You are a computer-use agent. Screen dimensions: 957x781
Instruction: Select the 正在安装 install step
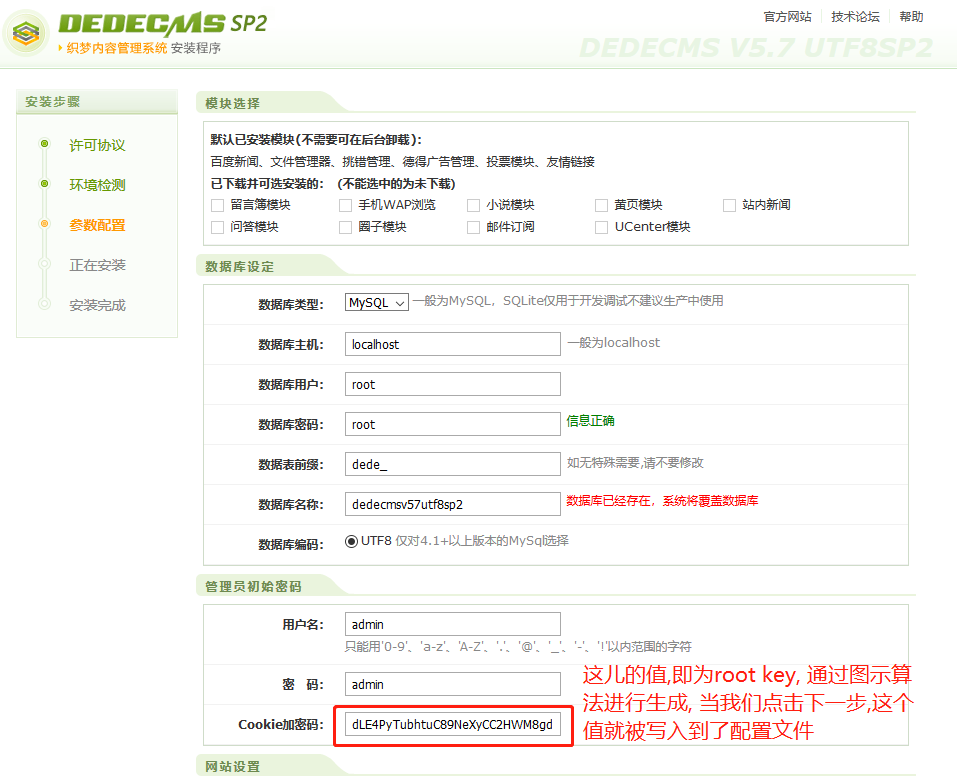pos(97,265)
